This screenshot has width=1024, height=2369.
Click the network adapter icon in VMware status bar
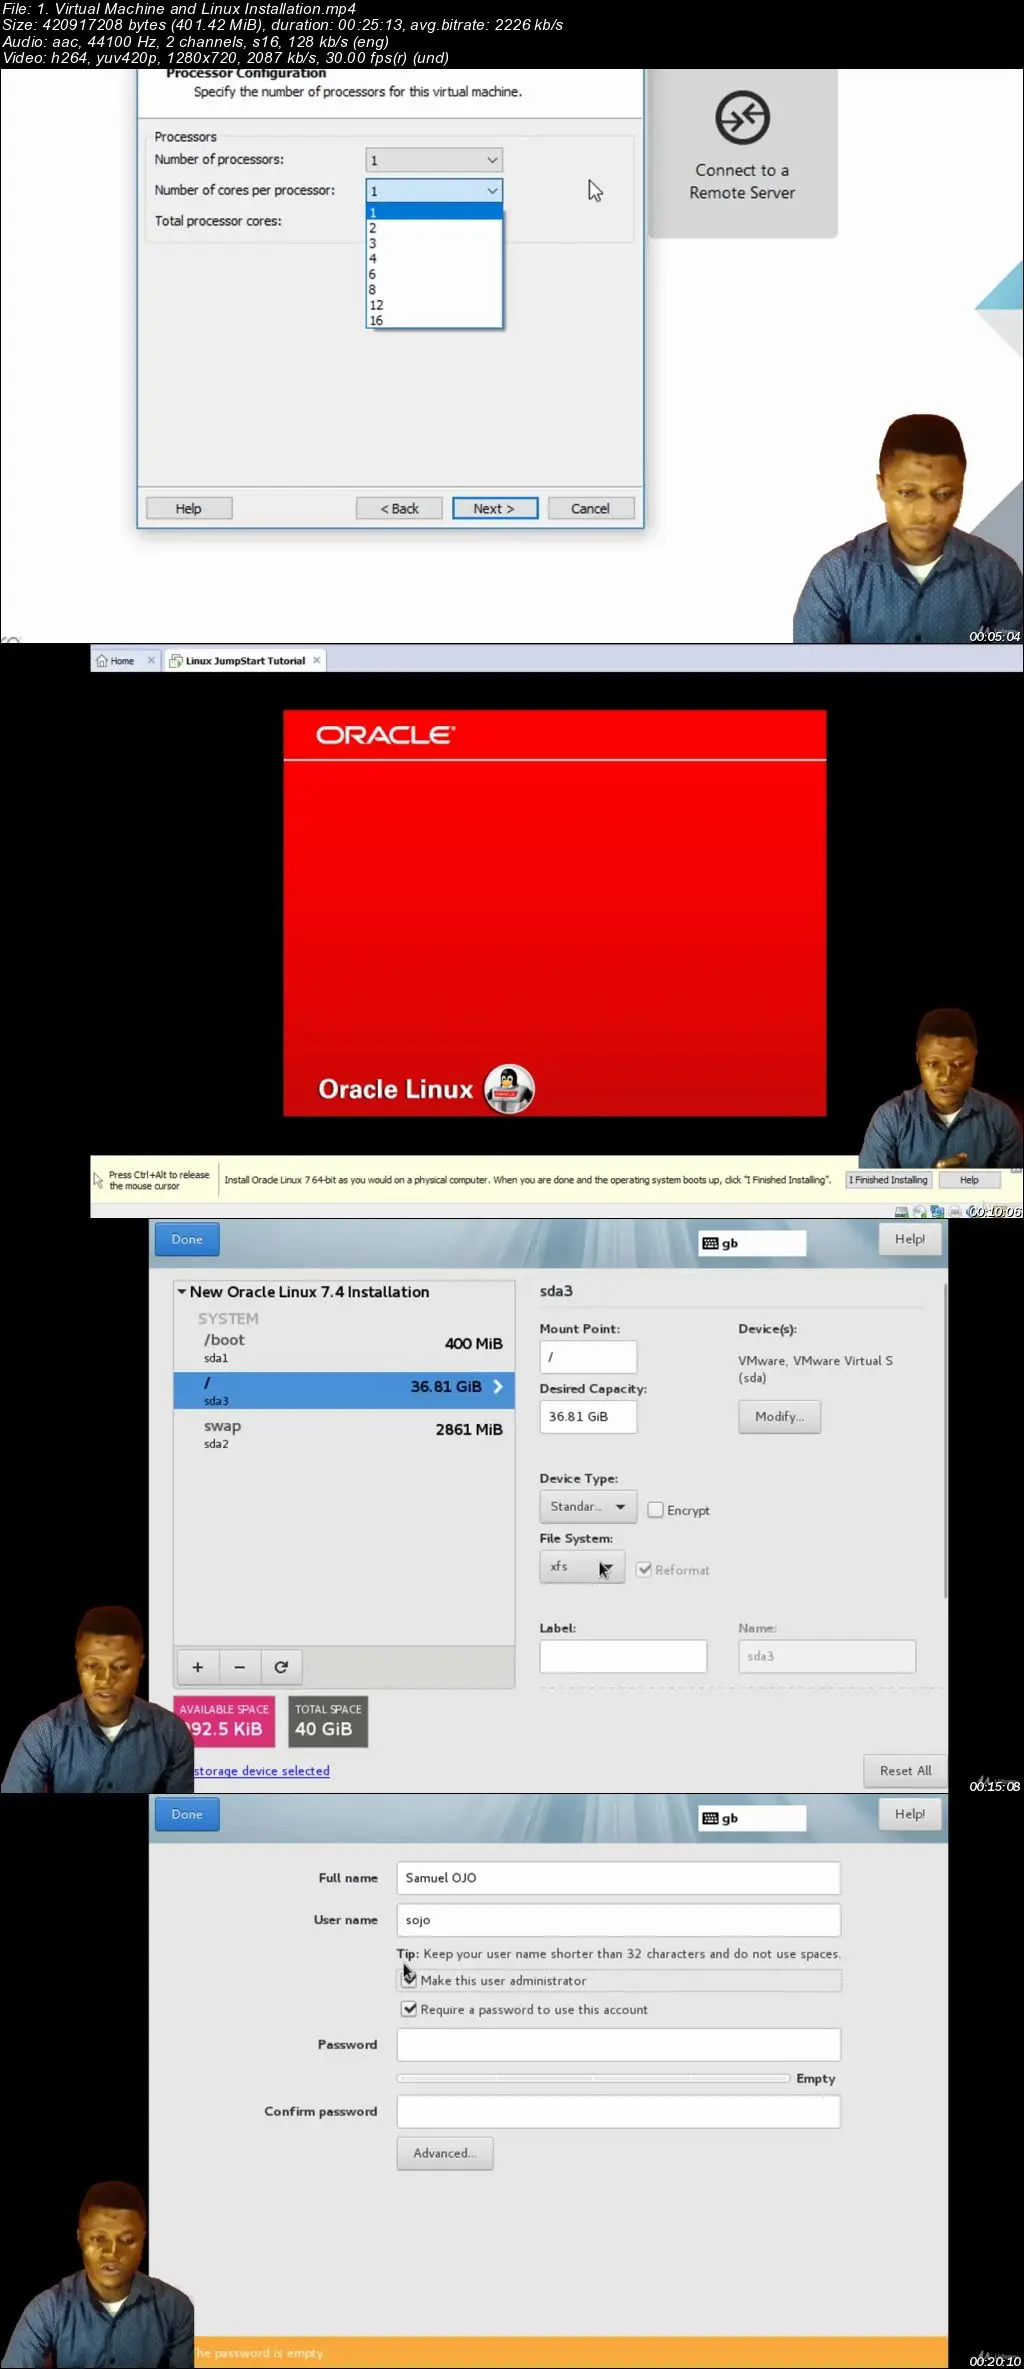pos(937,1212)
